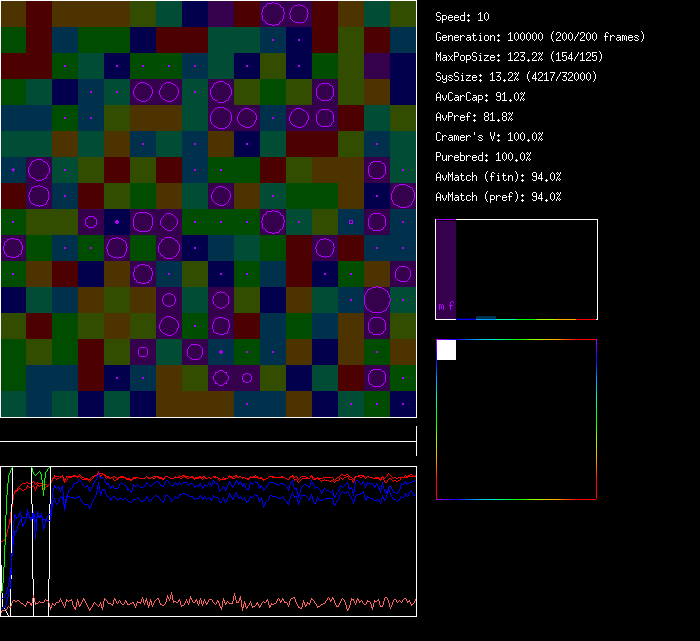This screenshot has height=641, width=700.
Task: Click the large circle in grid's top row
Action: click(x=273, y=13)
